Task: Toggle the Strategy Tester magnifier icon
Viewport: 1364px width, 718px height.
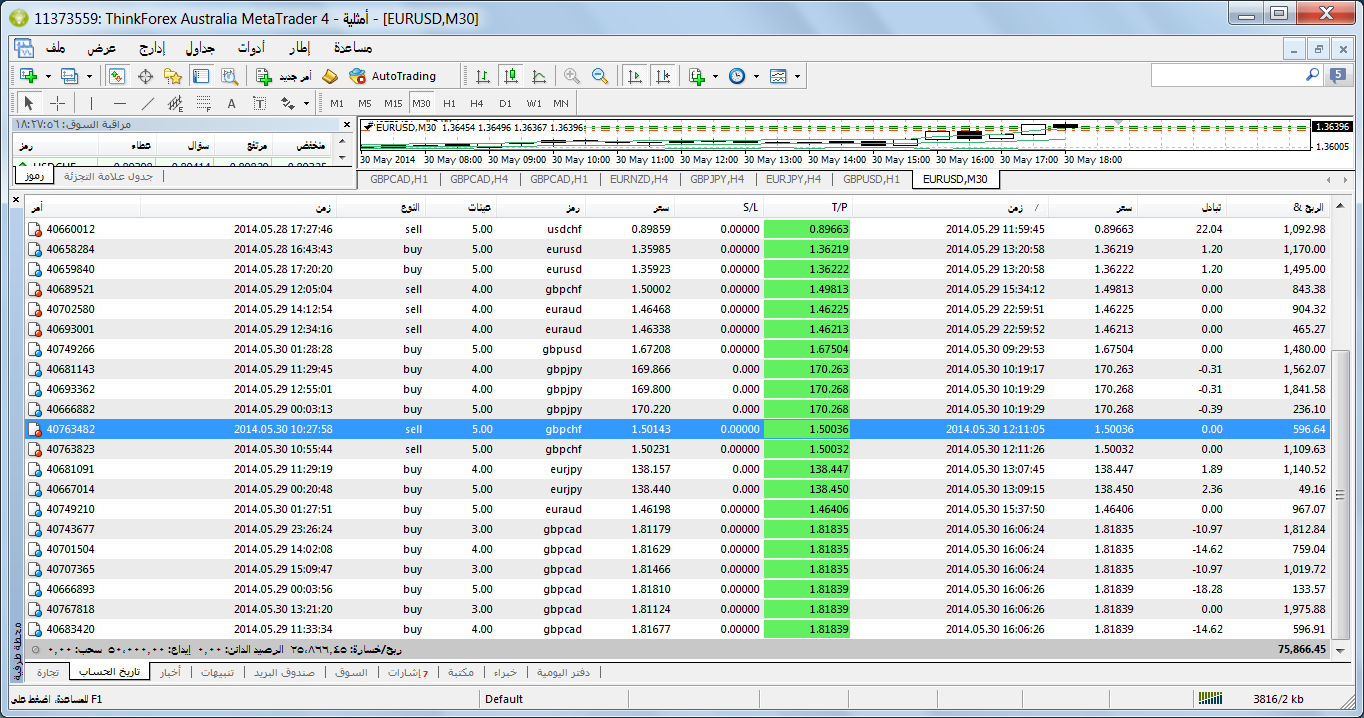Action: pos(229,76)
